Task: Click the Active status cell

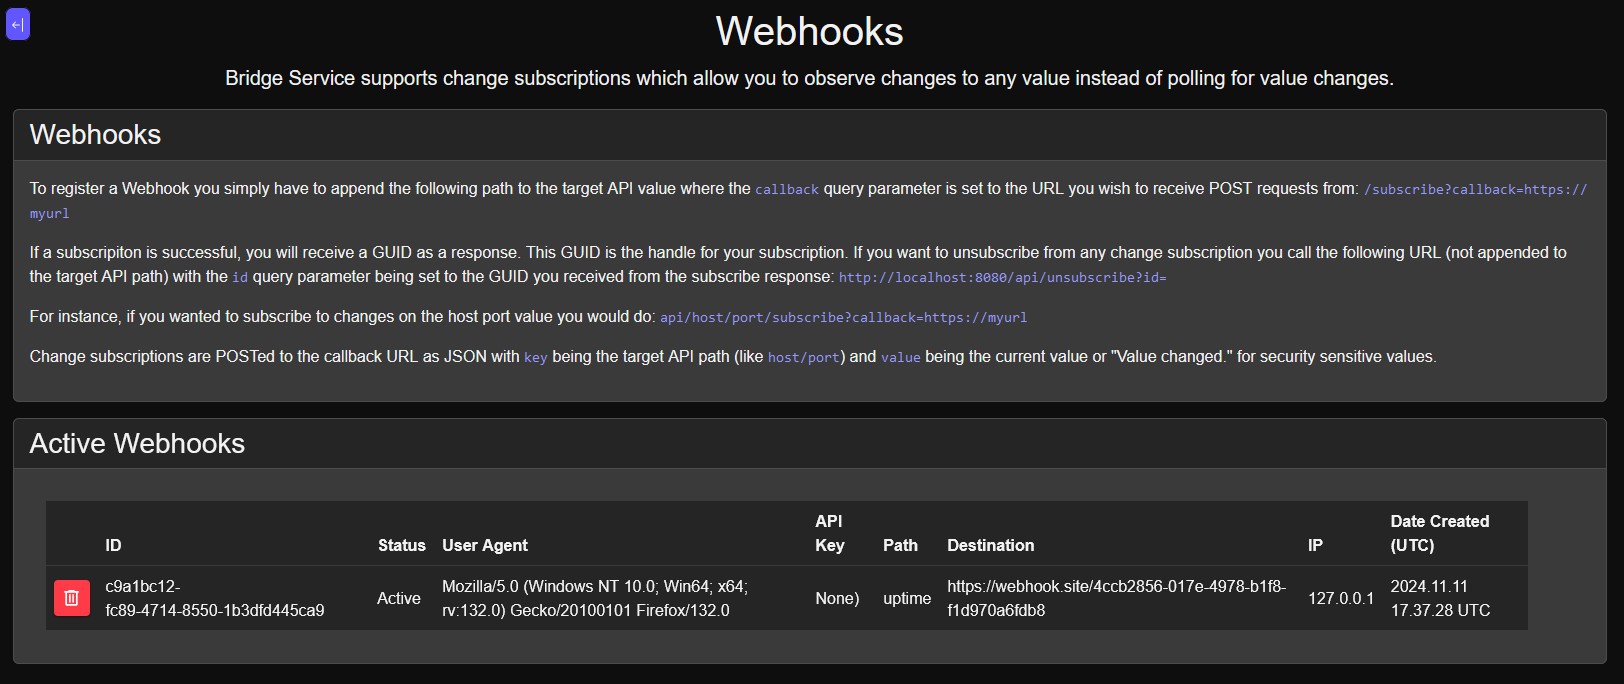Action: pos(398,598)
